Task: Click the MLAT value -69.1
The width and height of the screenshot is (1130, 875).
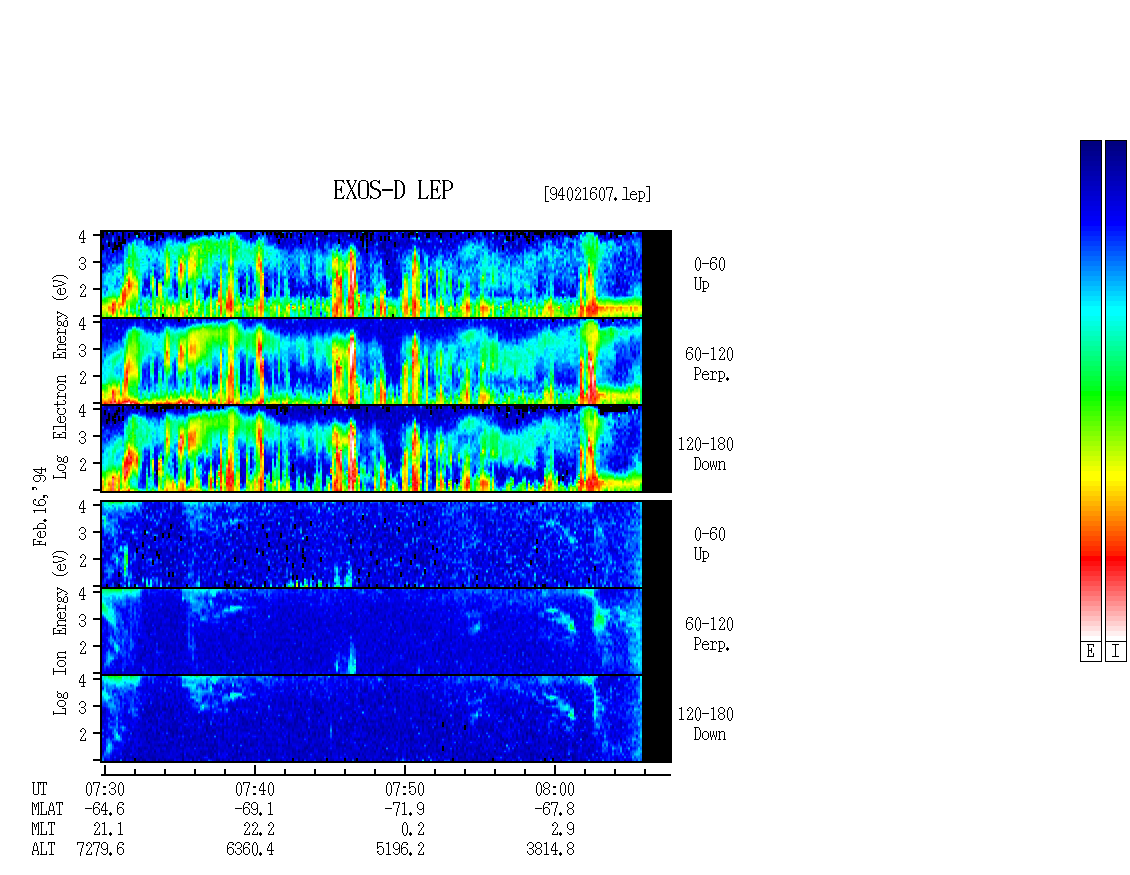Action: tap(254, 809)
